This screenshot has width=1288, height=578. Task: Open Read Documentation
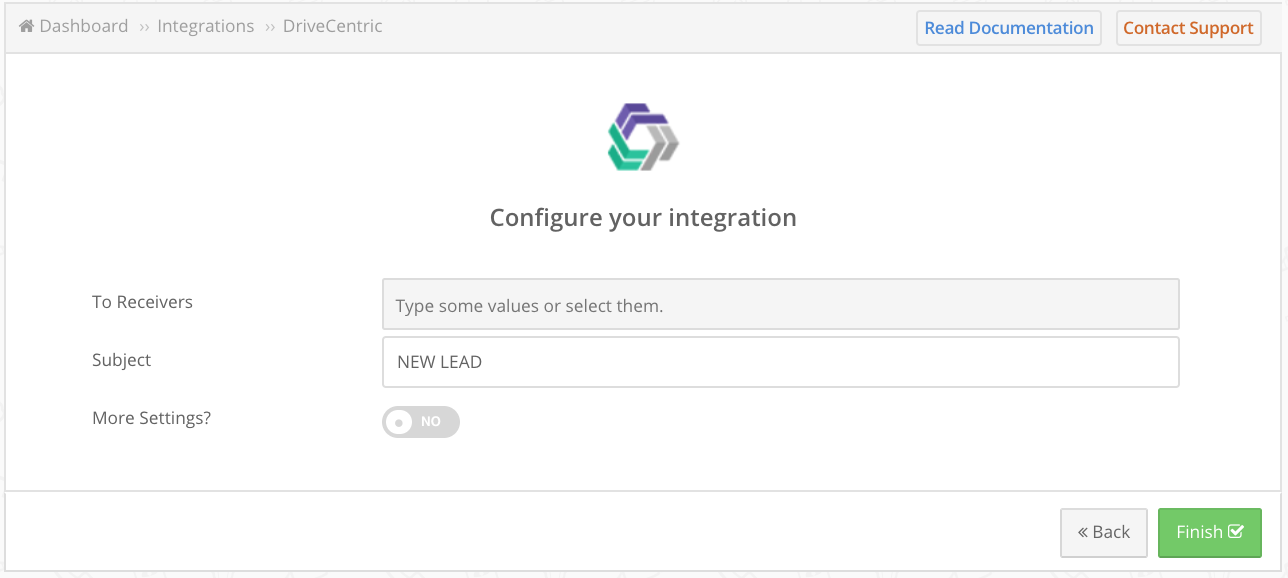(1009, 28)
